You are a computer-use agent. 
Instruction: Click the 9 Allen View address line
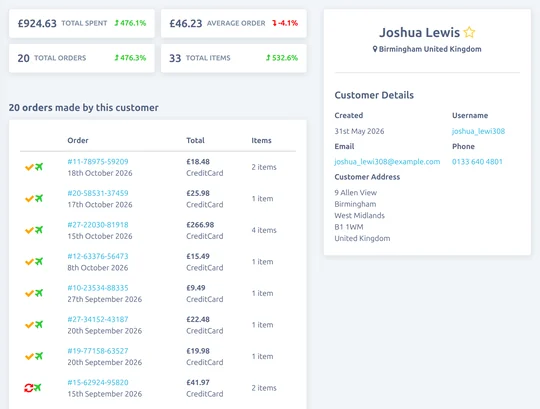(355, 192)
